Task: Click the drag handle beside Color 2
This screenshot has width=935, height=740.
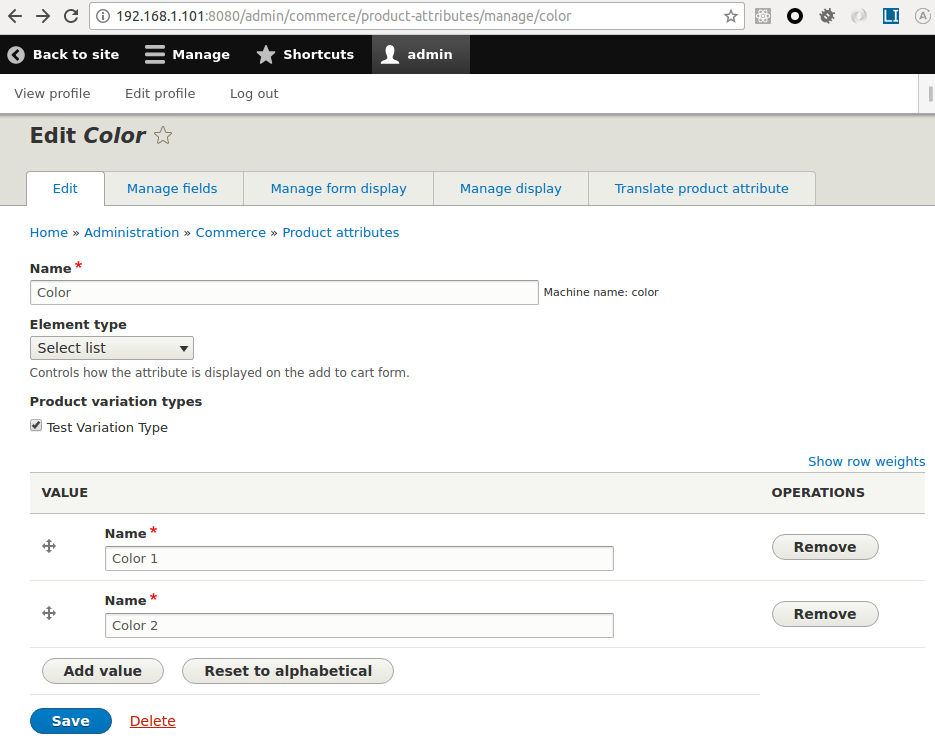Action: (x=48, y=613)
